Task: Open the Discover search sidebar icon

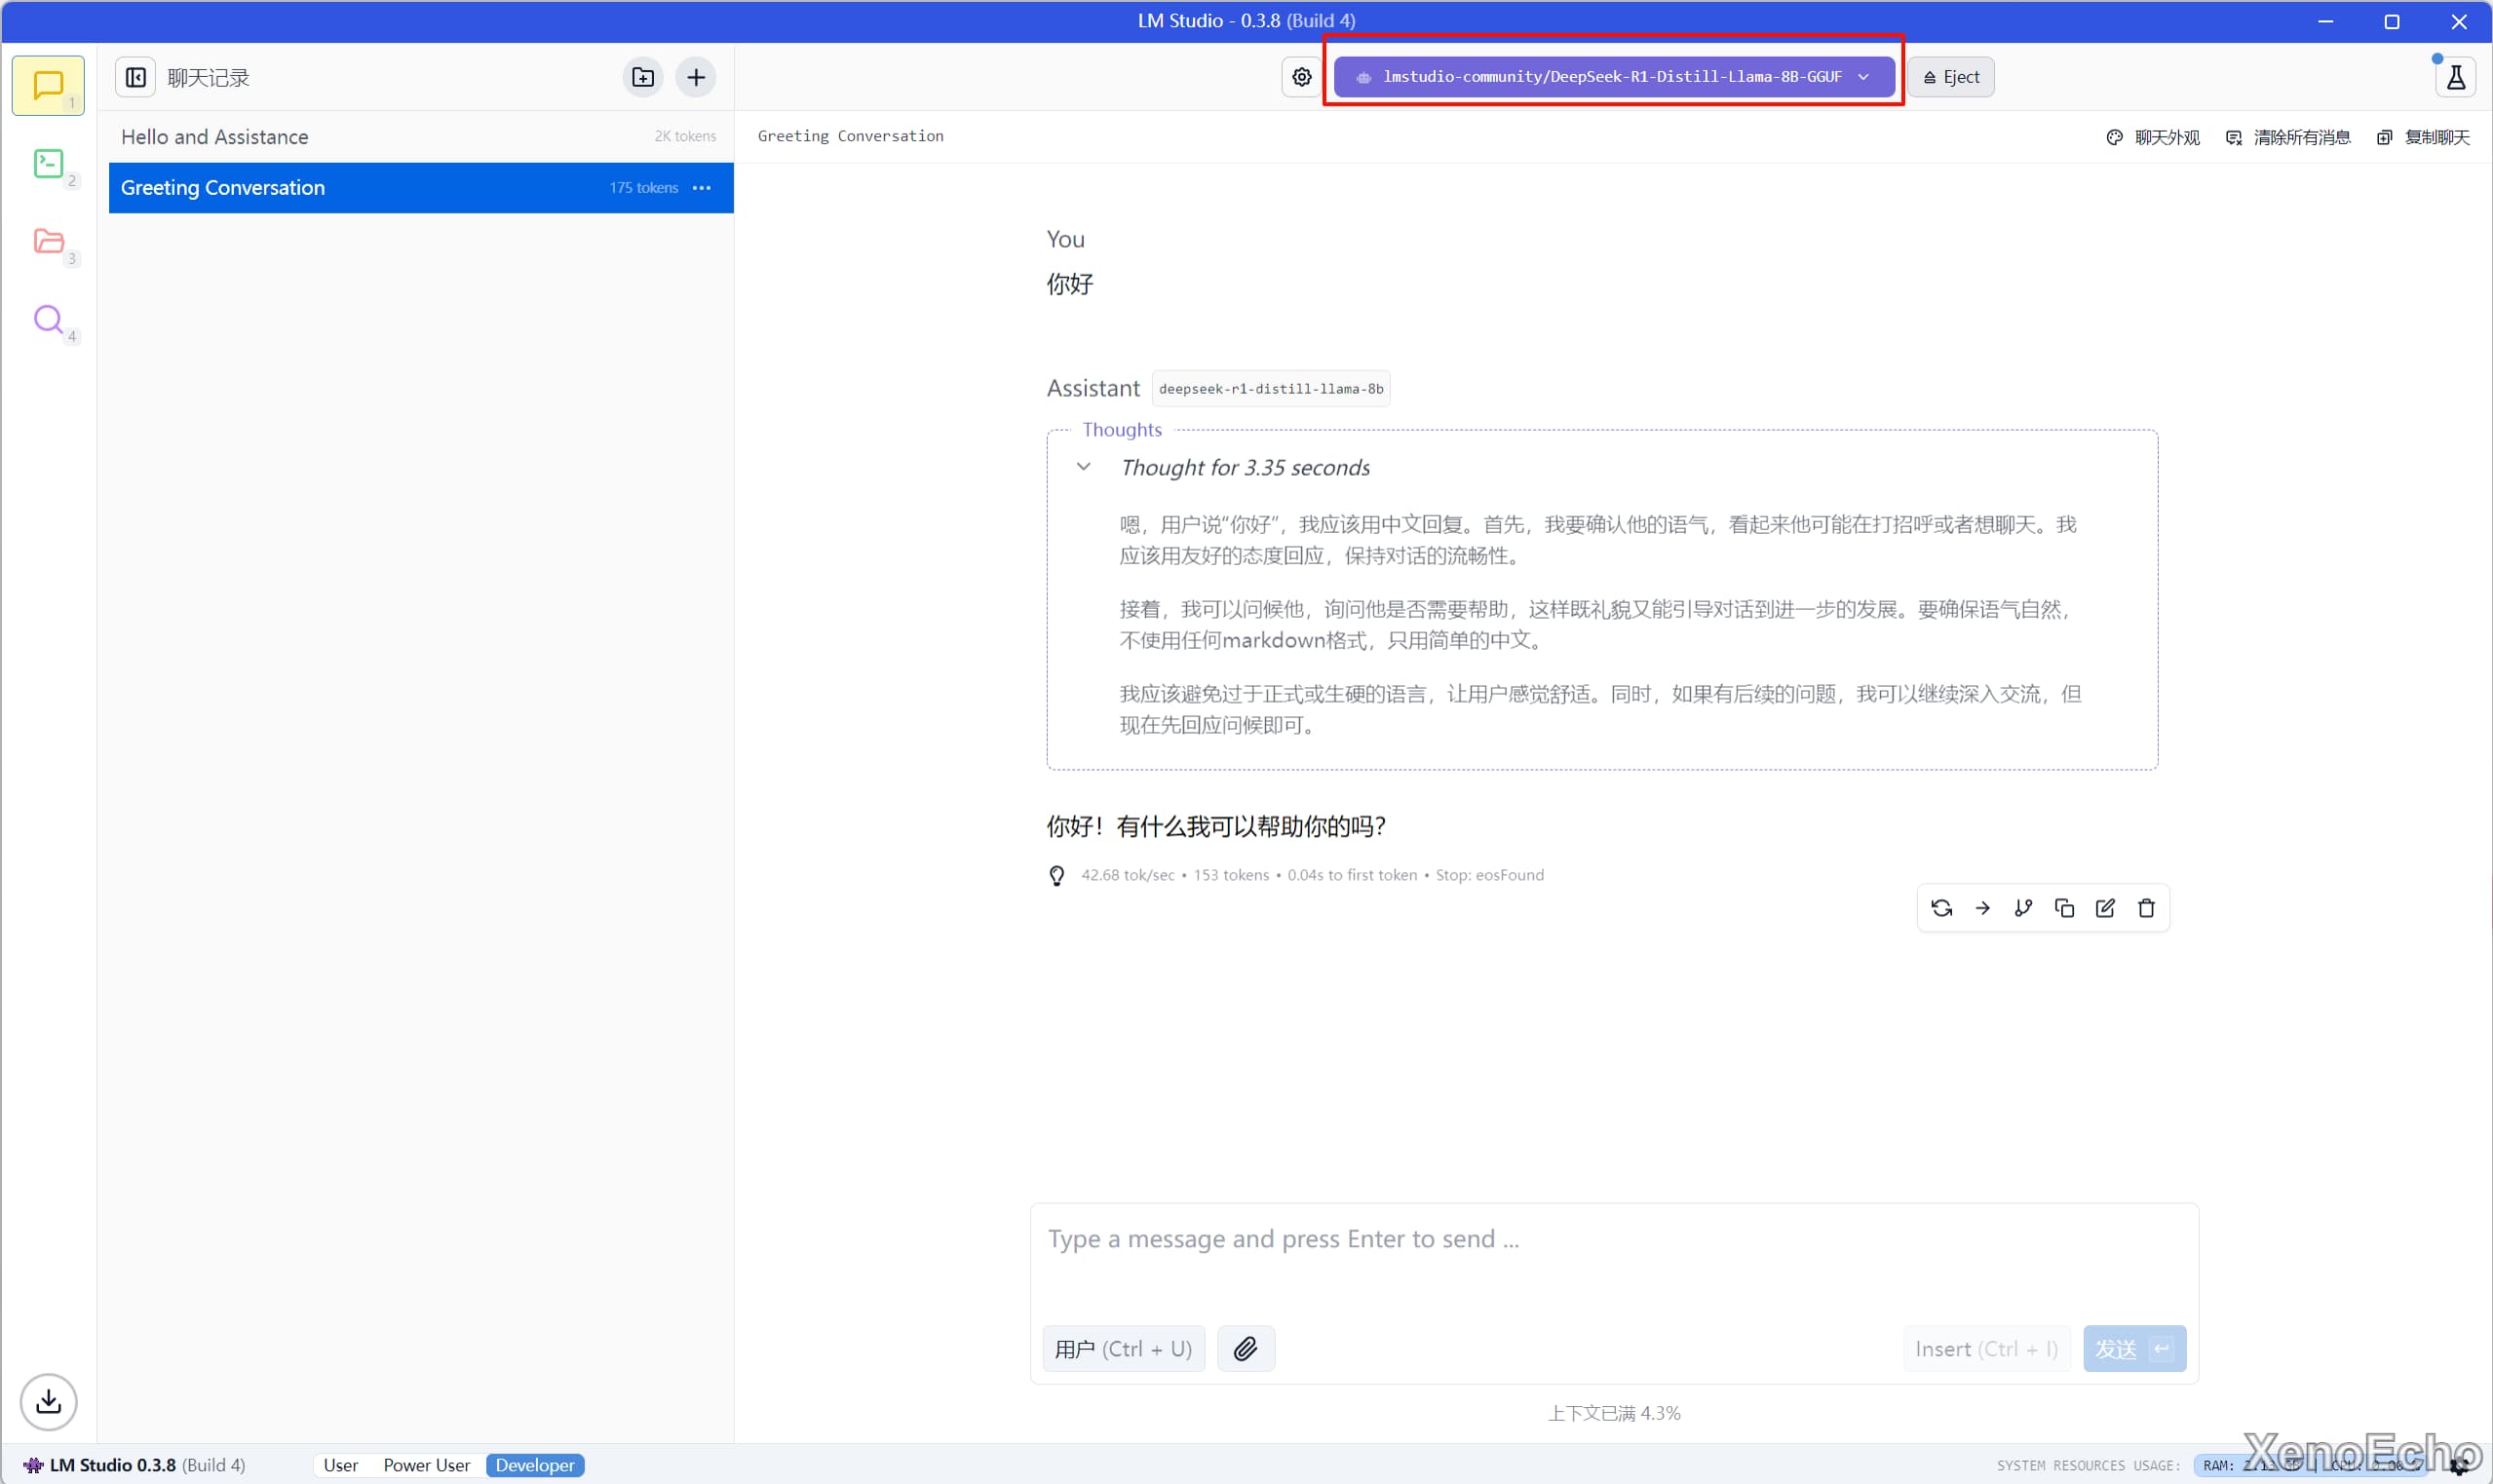Action: 48,319
